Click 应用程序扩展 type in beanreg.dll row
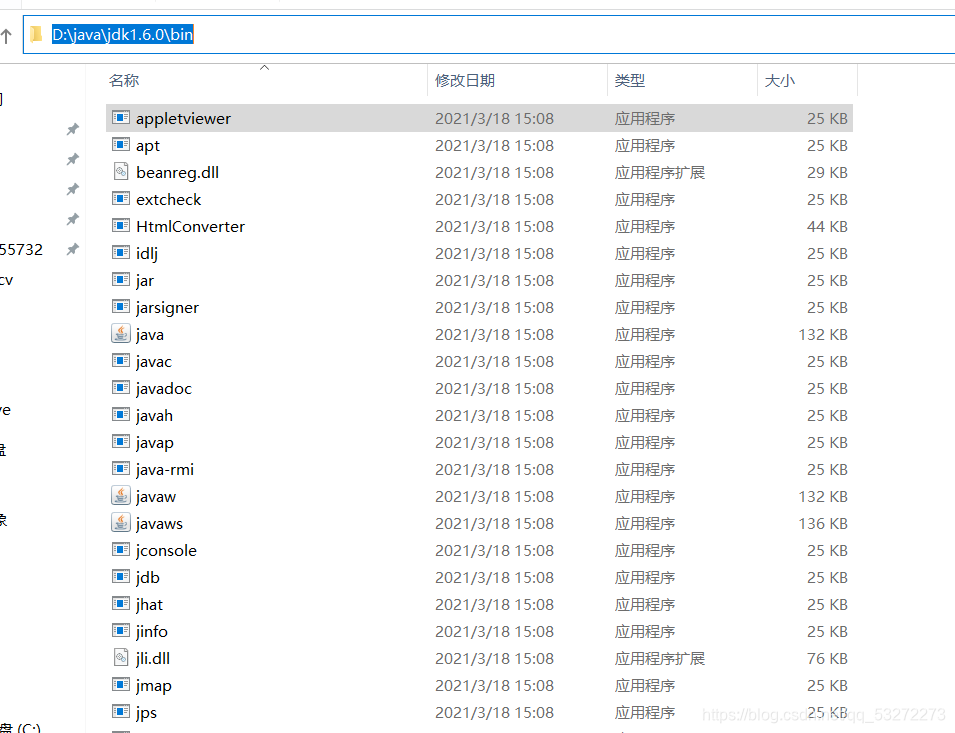Image resolution: width=955 pixels, height=733 pixels. click(x=660, y=172)
